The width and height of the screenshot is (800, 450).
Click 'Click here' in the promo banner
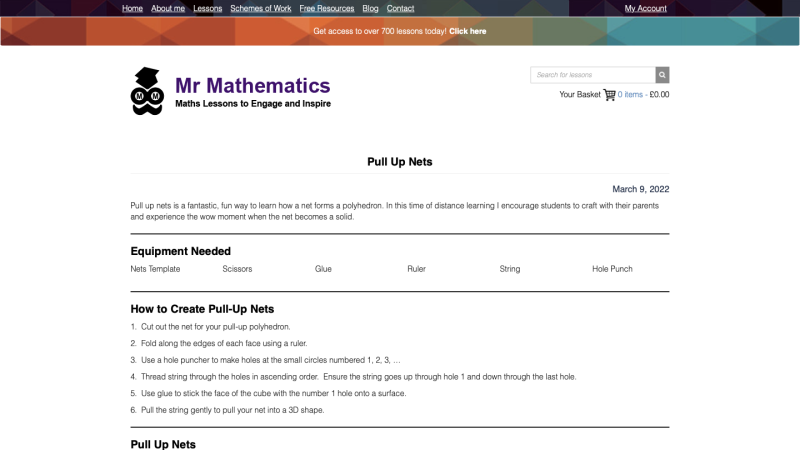coord(467,31)
